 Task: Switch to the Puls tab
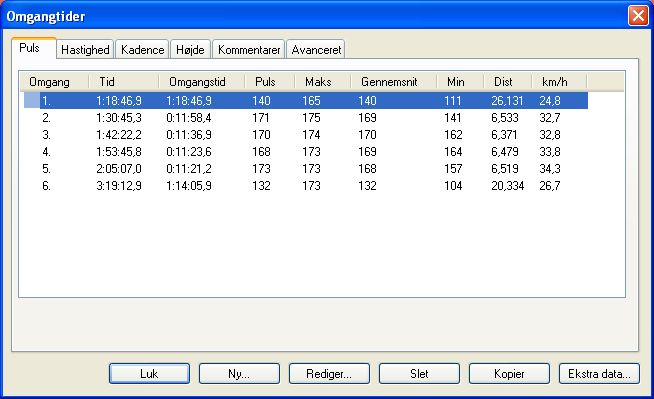click(x=34, y=48)
